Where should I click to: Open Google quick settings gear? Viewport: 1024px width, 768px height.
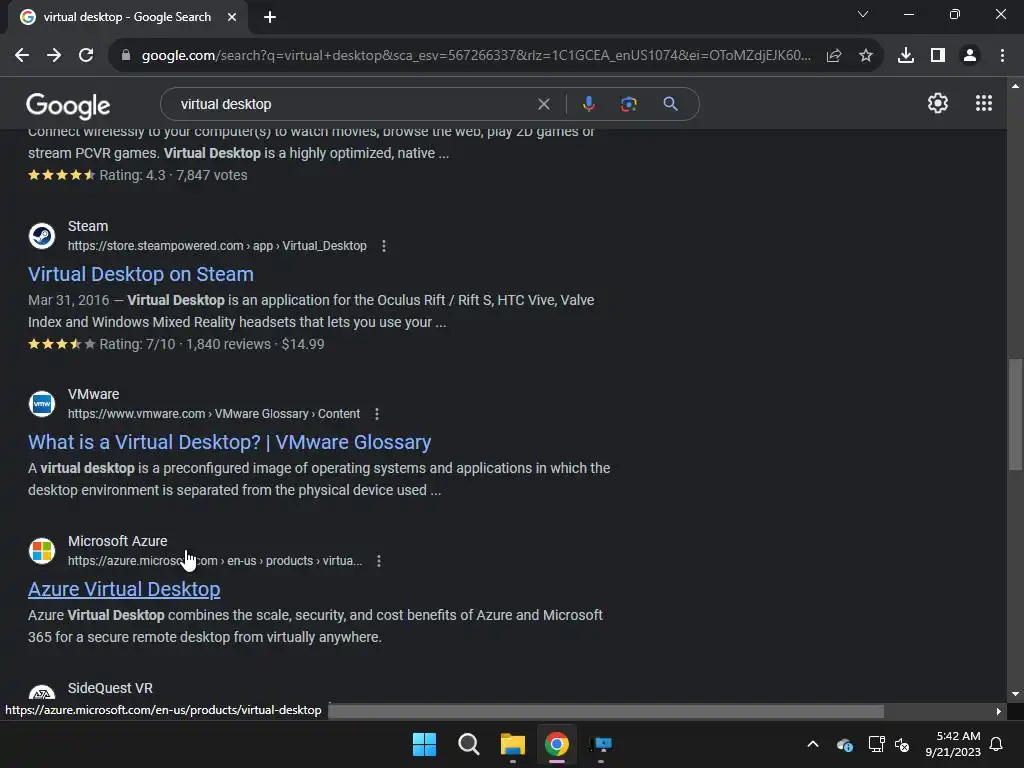click(x=938, y=103)
